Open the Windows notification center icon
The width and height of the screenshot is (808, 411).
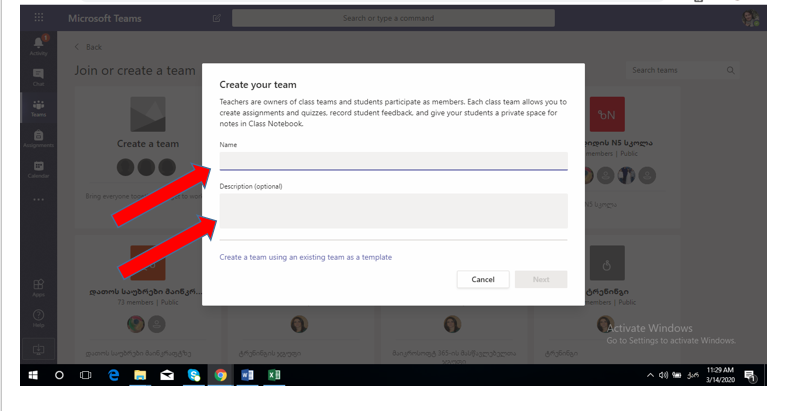pos(750,376)
